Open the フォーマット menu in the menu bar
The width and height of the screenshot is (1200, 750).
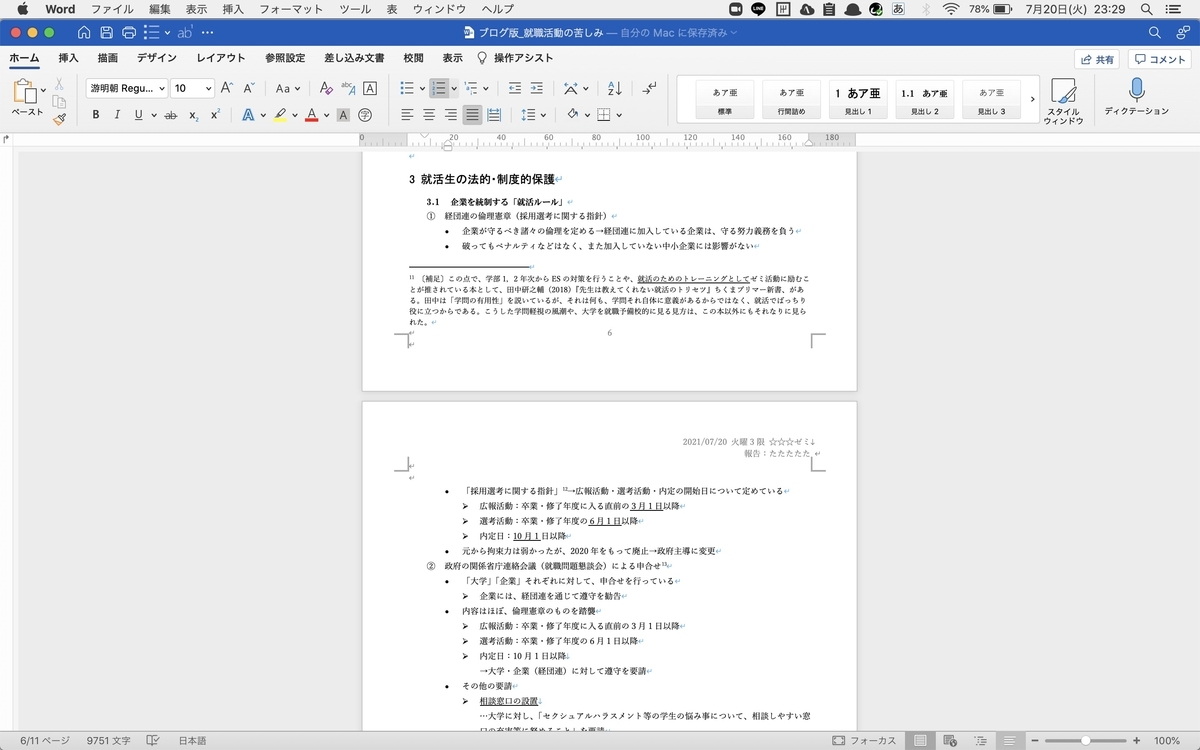(291, 9)
